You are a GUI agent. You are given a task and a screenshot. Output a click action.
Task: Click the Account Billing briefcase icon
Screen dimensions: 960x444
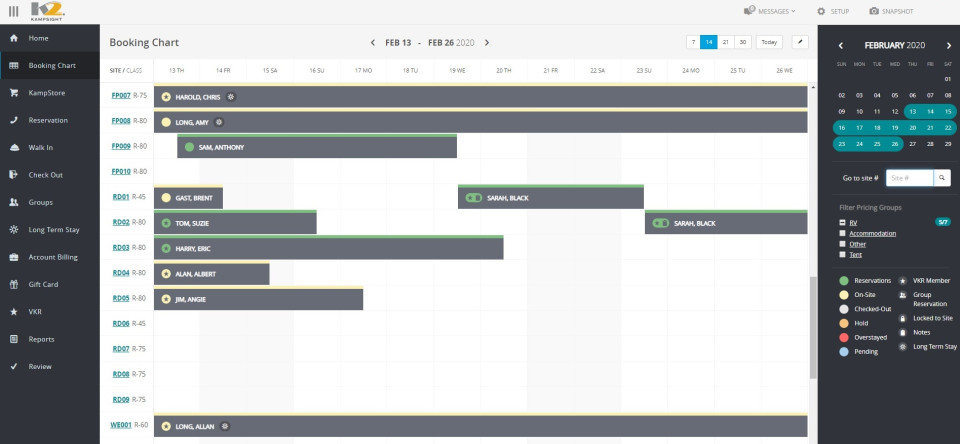(x=14, y=257)
